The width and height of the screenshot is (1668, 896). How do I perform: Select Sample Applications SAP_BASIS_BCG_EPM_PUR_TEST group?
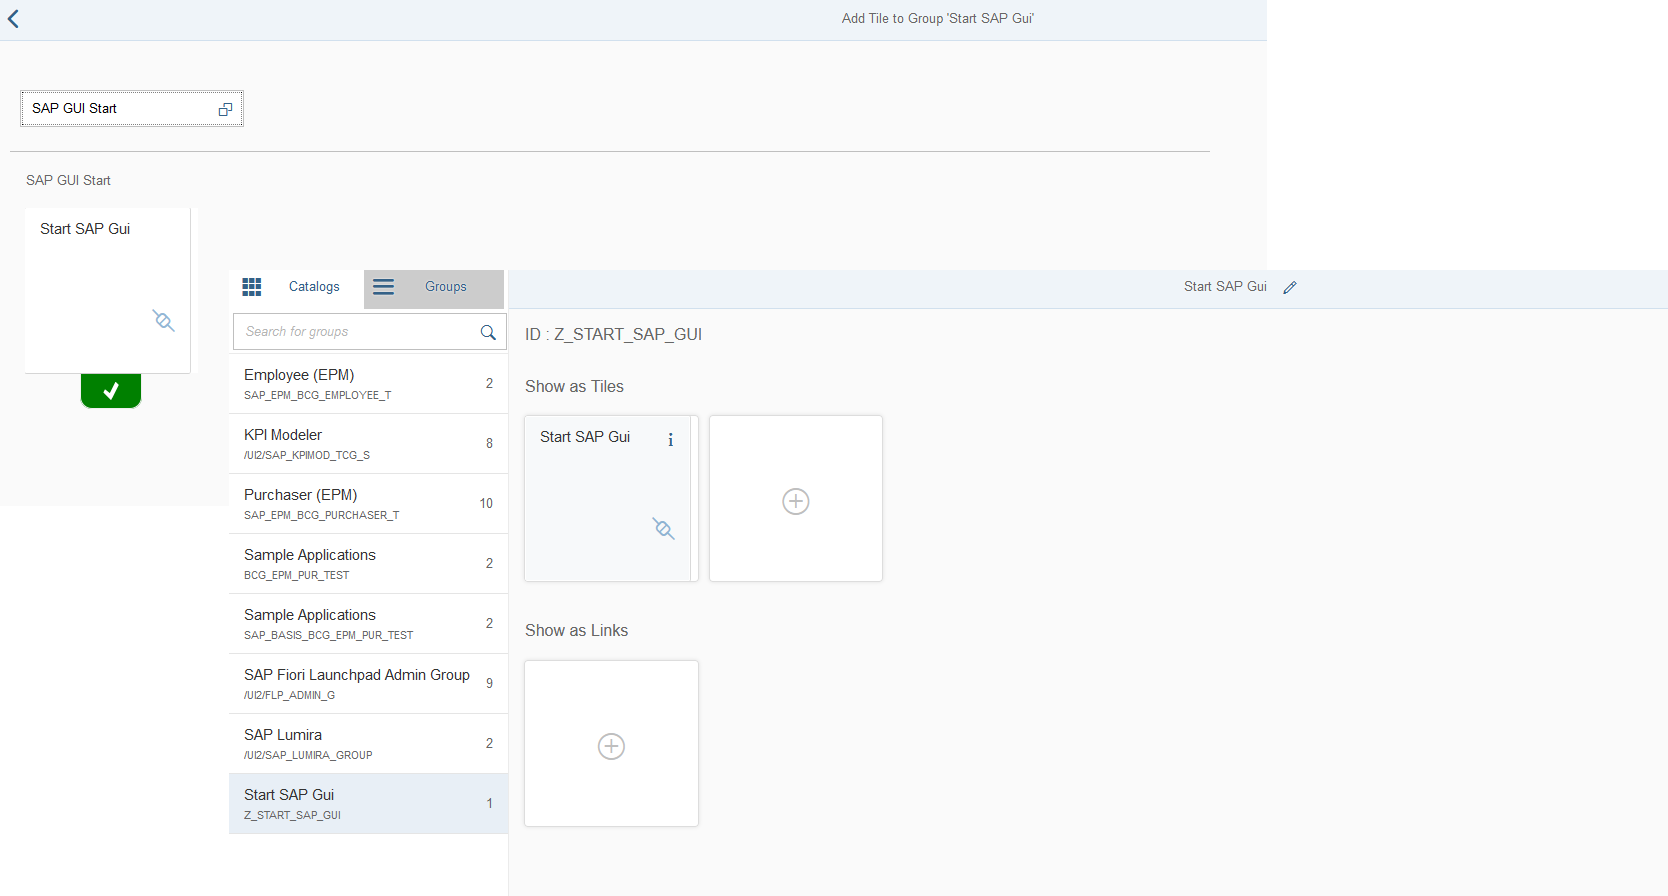[369, 624]
